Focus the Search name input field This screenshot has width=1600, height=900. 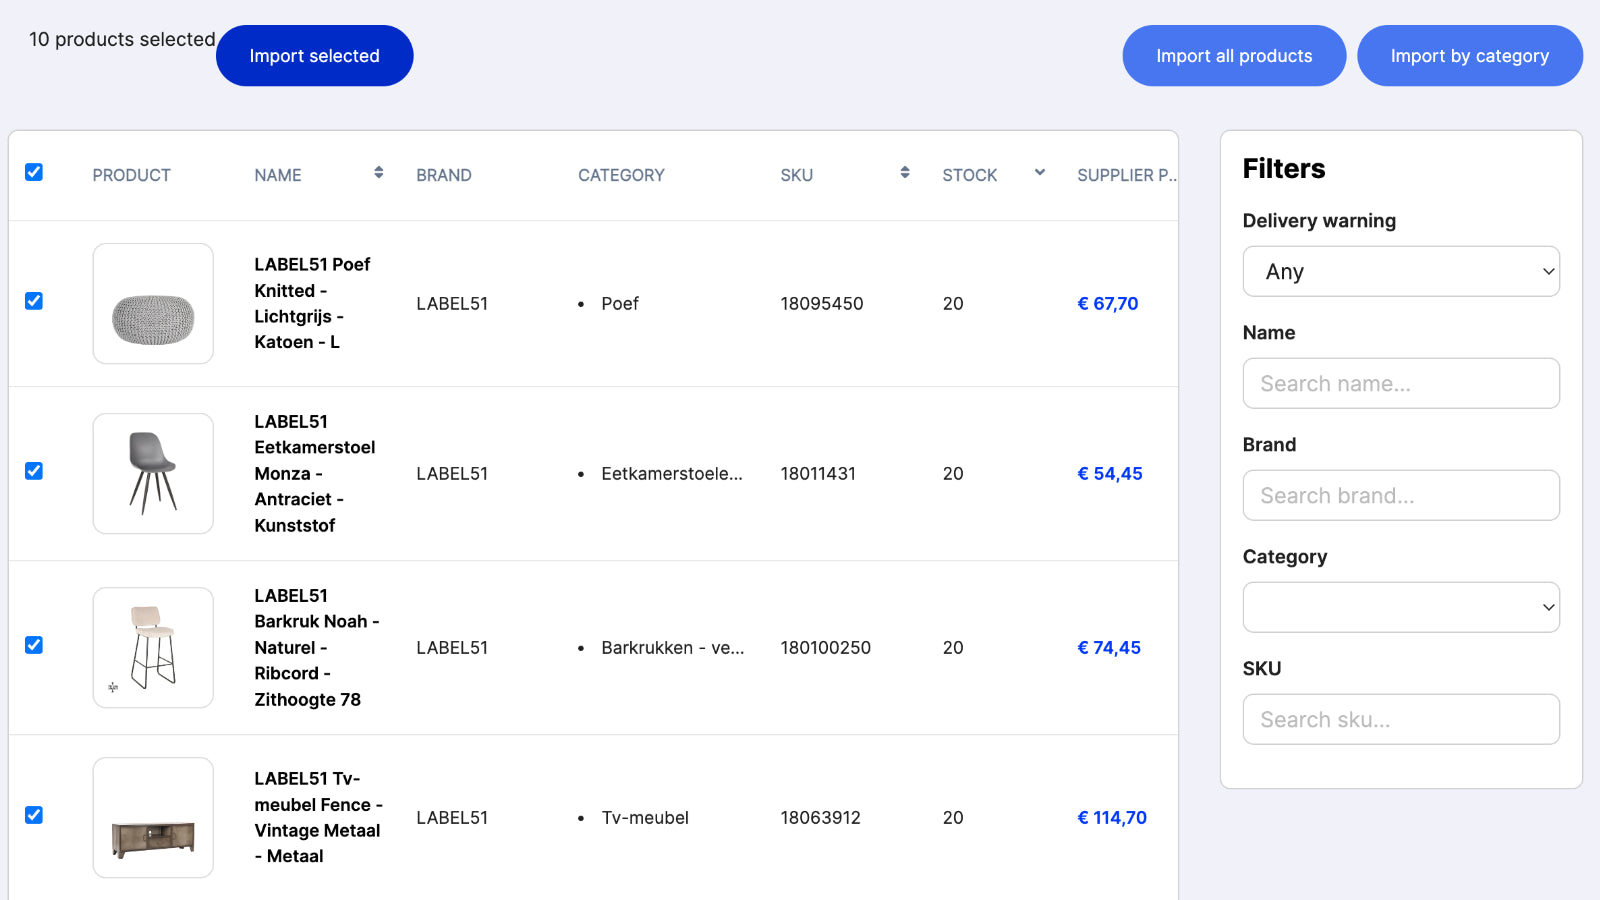click(x=1401, y=383)
